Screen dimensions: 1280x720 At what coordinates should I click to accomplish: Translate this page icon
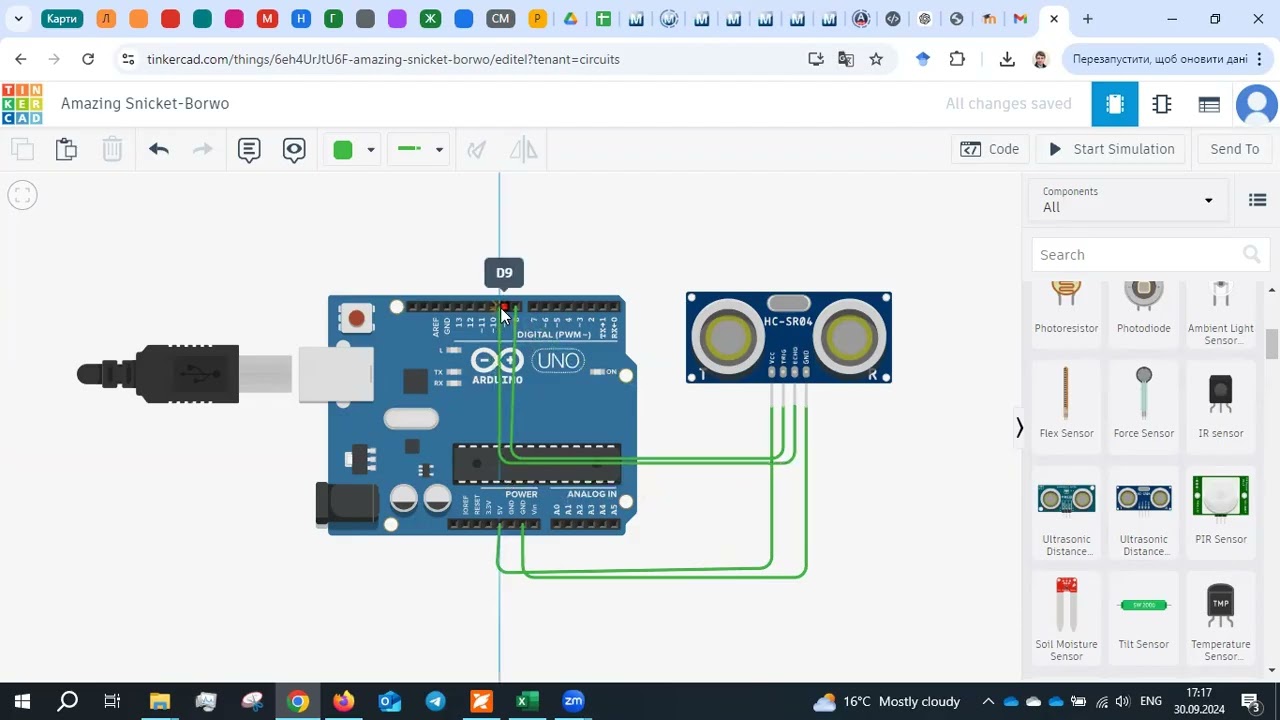[846, 59]
